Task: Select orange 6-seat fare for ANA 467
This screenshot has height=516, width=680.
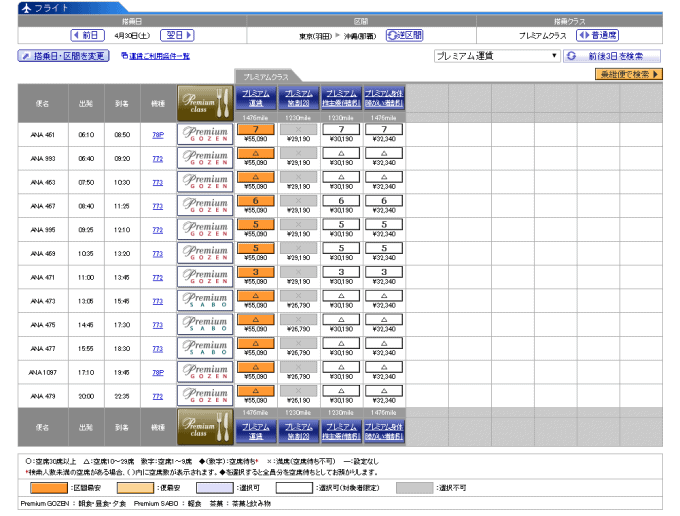Action: click(256, 201)
